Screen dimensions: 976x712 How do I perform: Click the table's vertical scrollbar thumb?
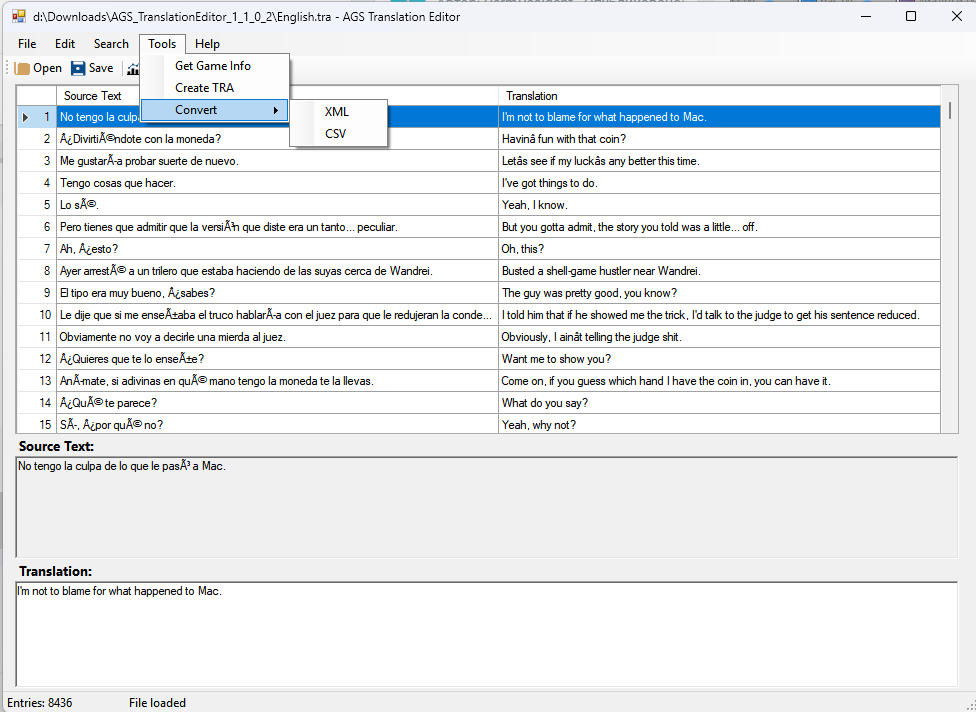(950, 111)
